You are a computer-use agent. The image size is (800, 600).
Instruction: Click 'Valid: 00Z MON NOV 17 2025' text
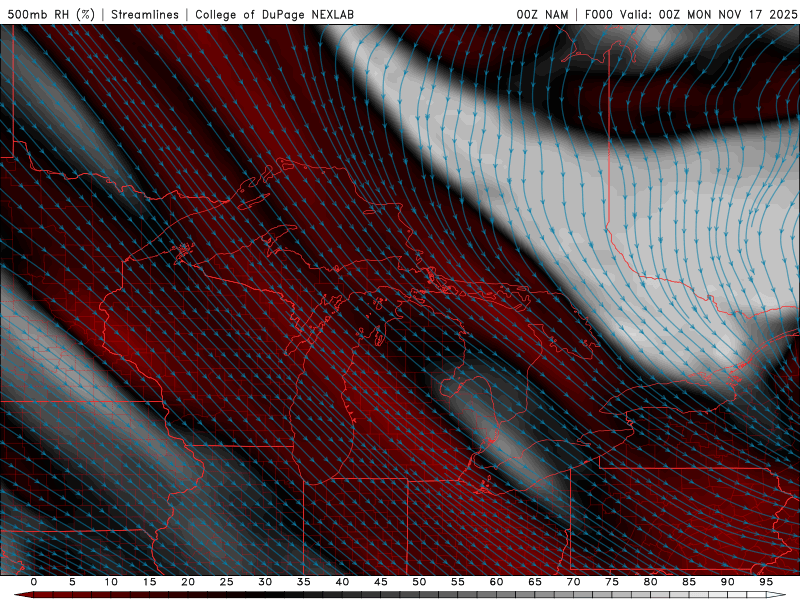708,14
